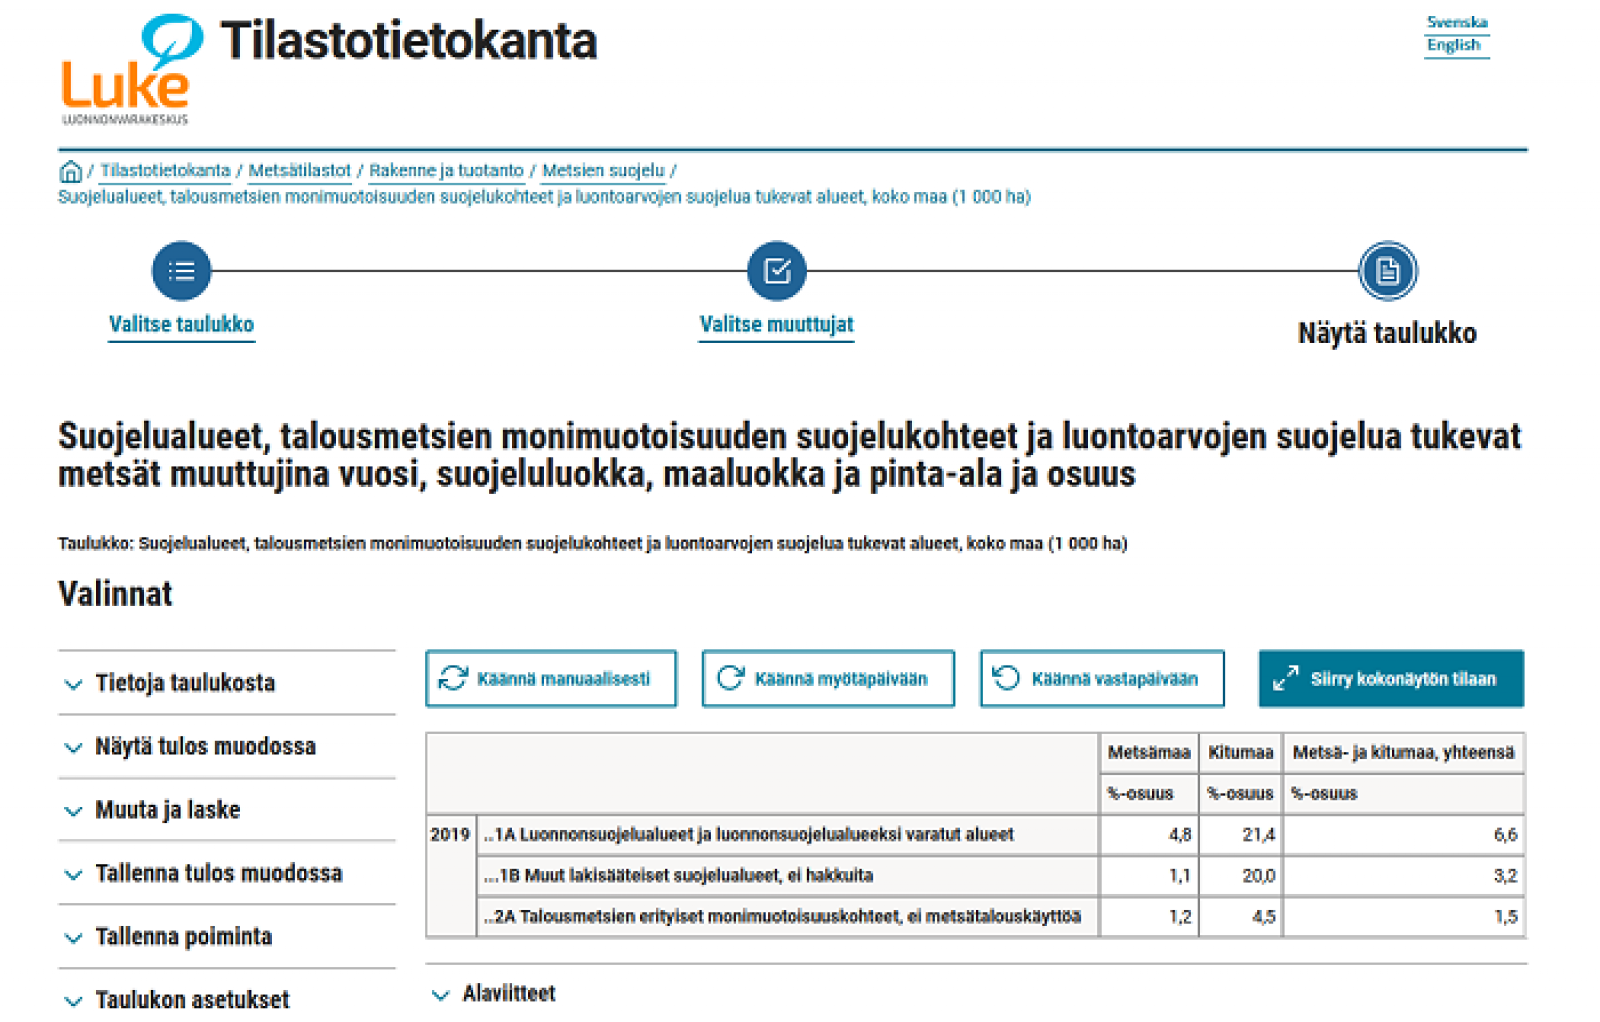
Task: Open Rakenne ja tuotanto breadcrumb link
Action: pos(446,171)
